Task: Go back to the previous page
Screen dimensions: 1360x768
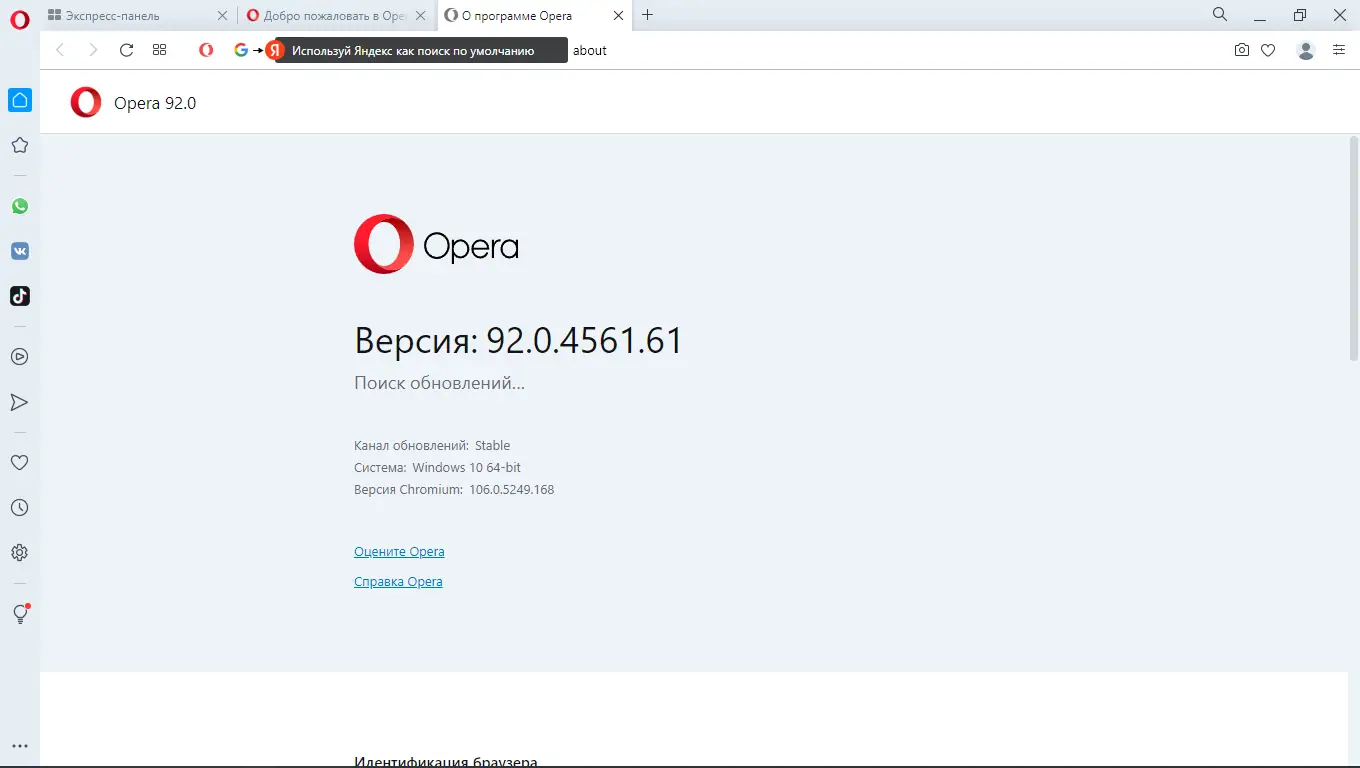Action: [x=60, y=50]
